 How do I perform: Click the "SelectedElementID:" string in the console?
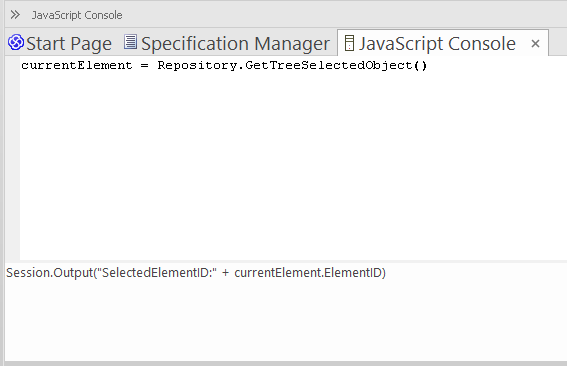coord(159,273)
